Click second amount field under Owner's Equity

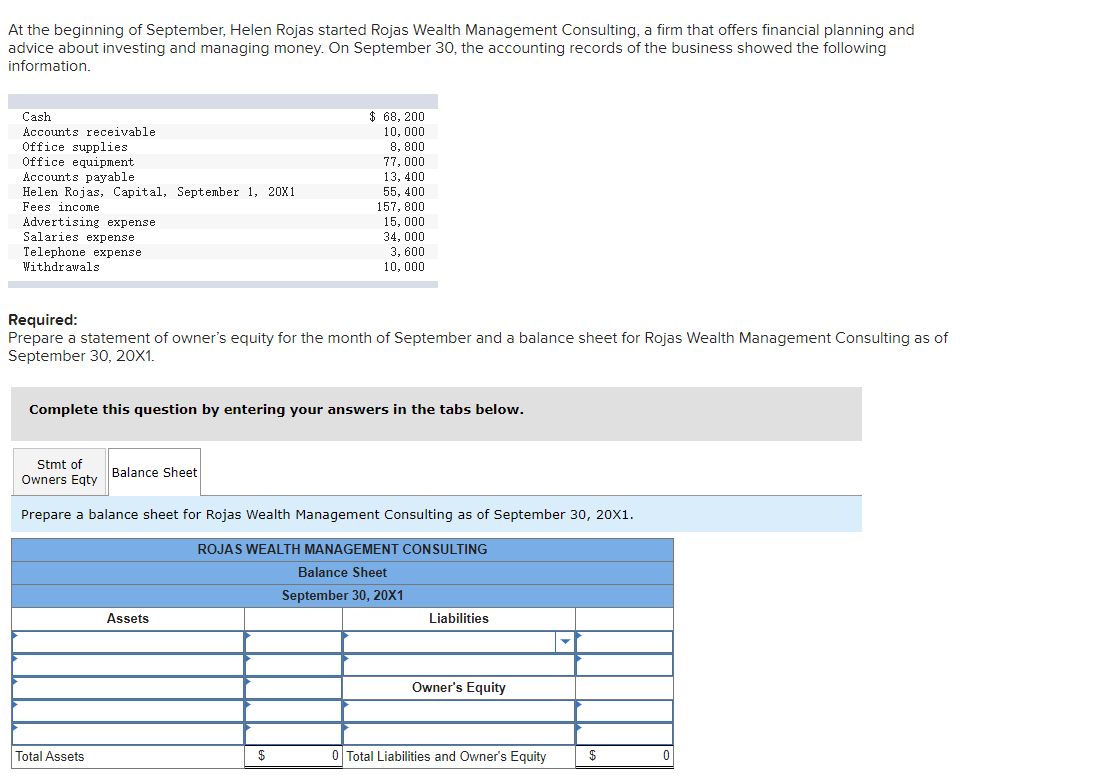pos(624,733)
